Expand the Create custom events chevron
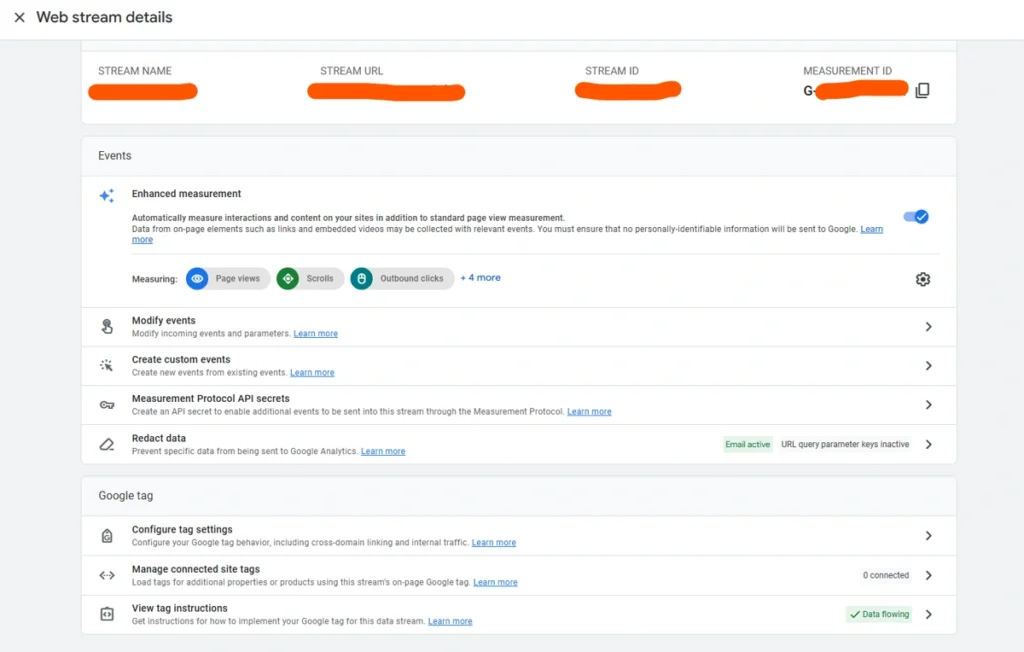1024x652 pixels. [928, 366]
